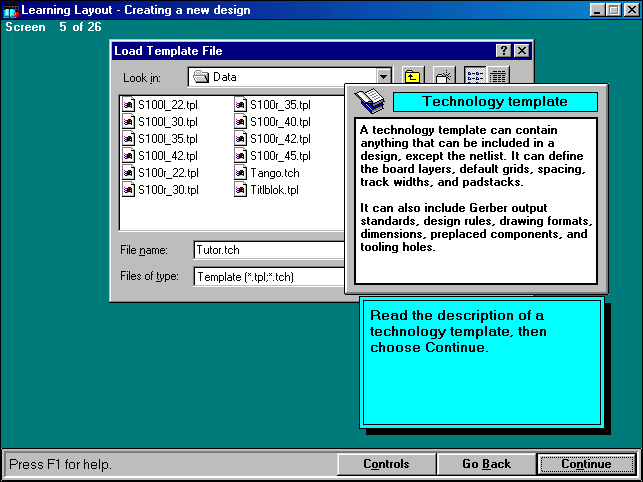Close the Load Template File dialog
Image resolution: width=643 pixels, height=482 pixels.
pyautogui.click(x=522, y=50)
